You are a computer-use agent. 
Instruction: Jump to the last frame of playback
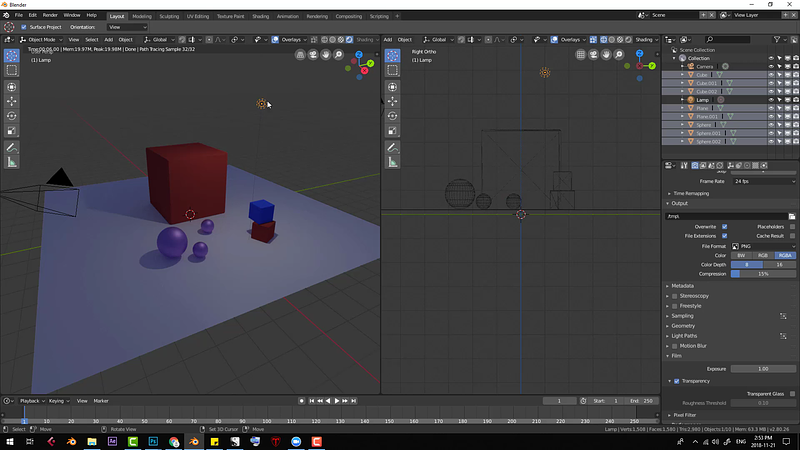[x=354, y=401]
